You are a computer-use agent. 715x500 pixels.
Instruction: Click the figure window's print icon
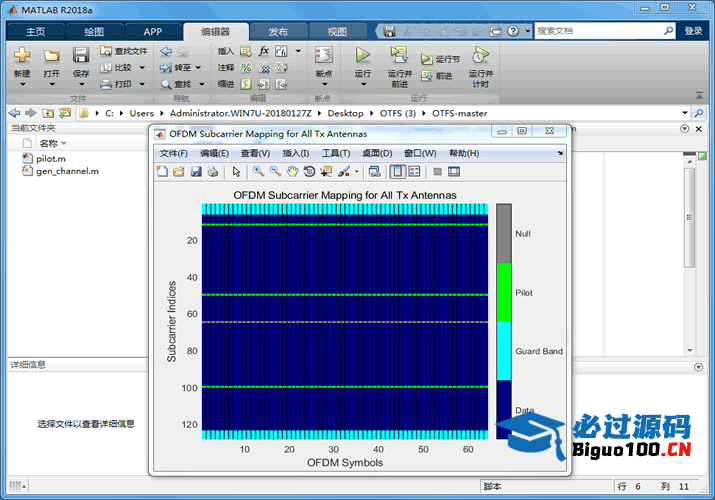(212, 172)
